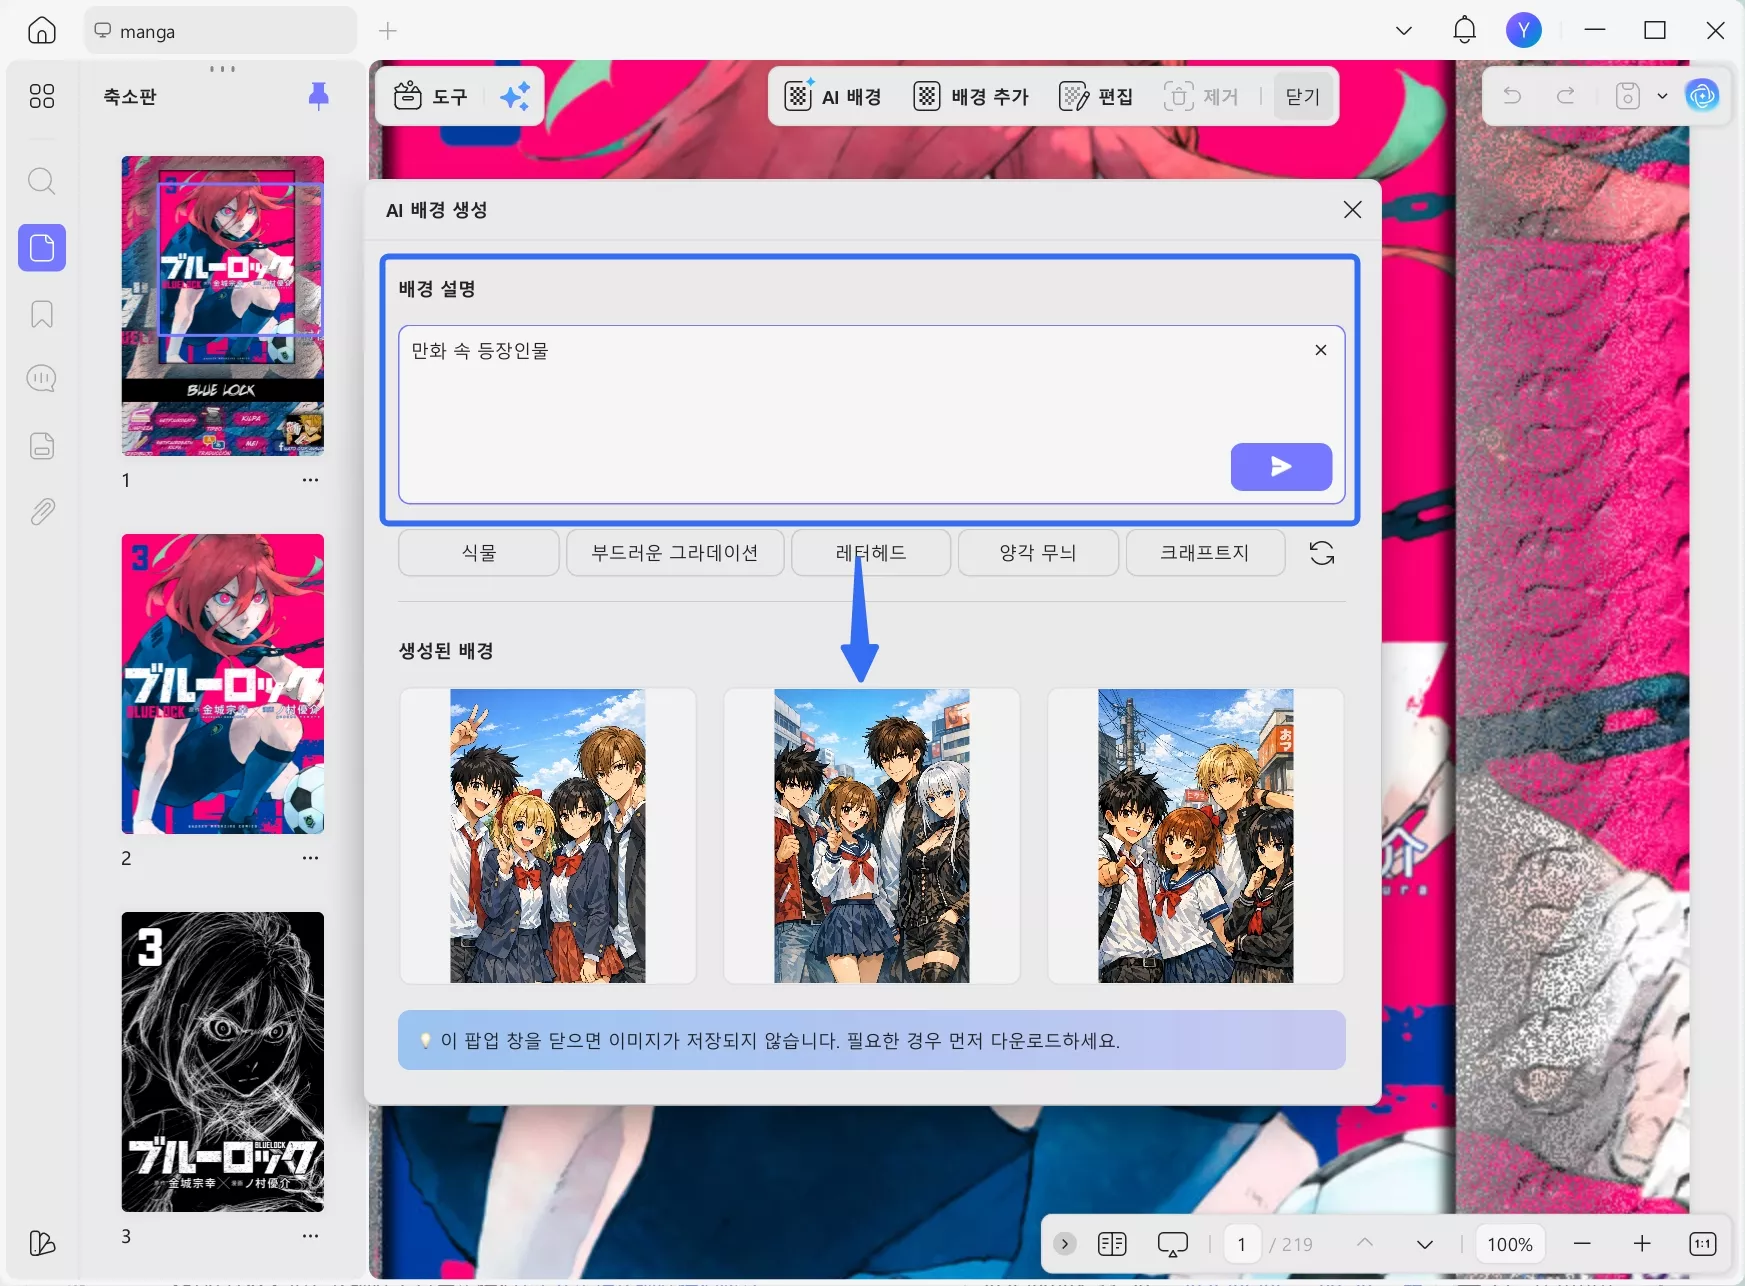Open the AI assistant icon at top right
Screen dimensions: 1745x1286
point(1702,96)
